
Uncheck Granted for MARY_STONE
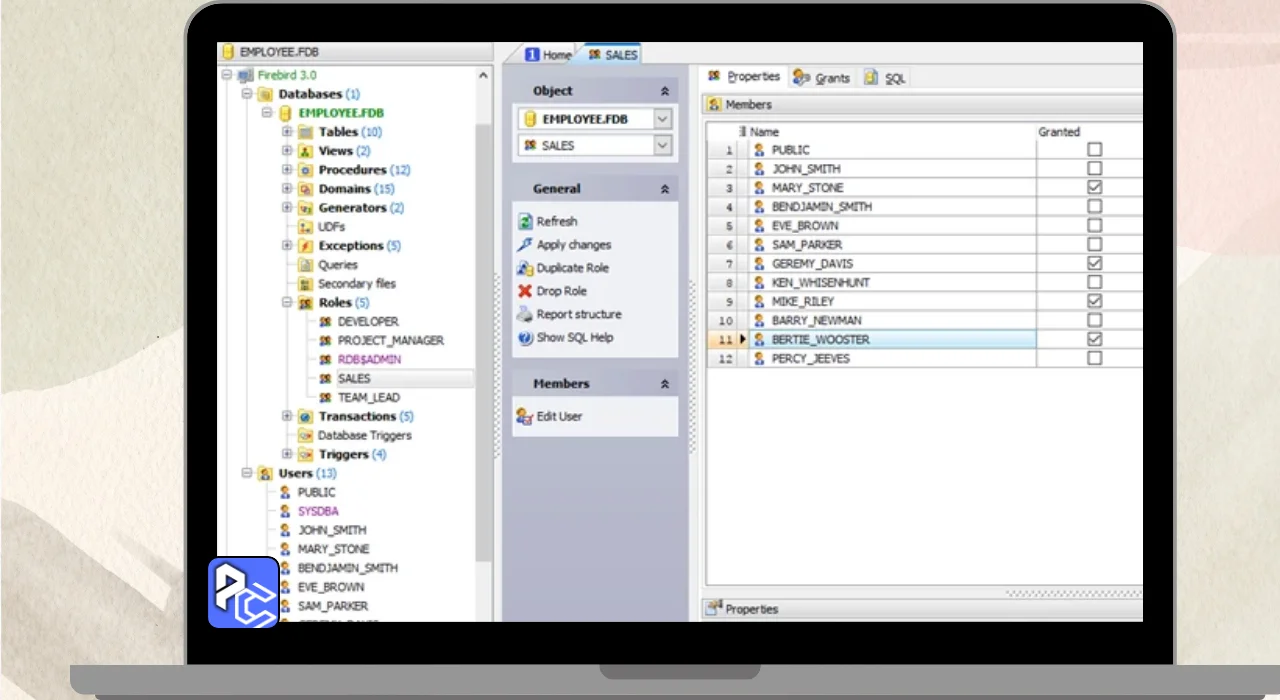click(1095, 188)
